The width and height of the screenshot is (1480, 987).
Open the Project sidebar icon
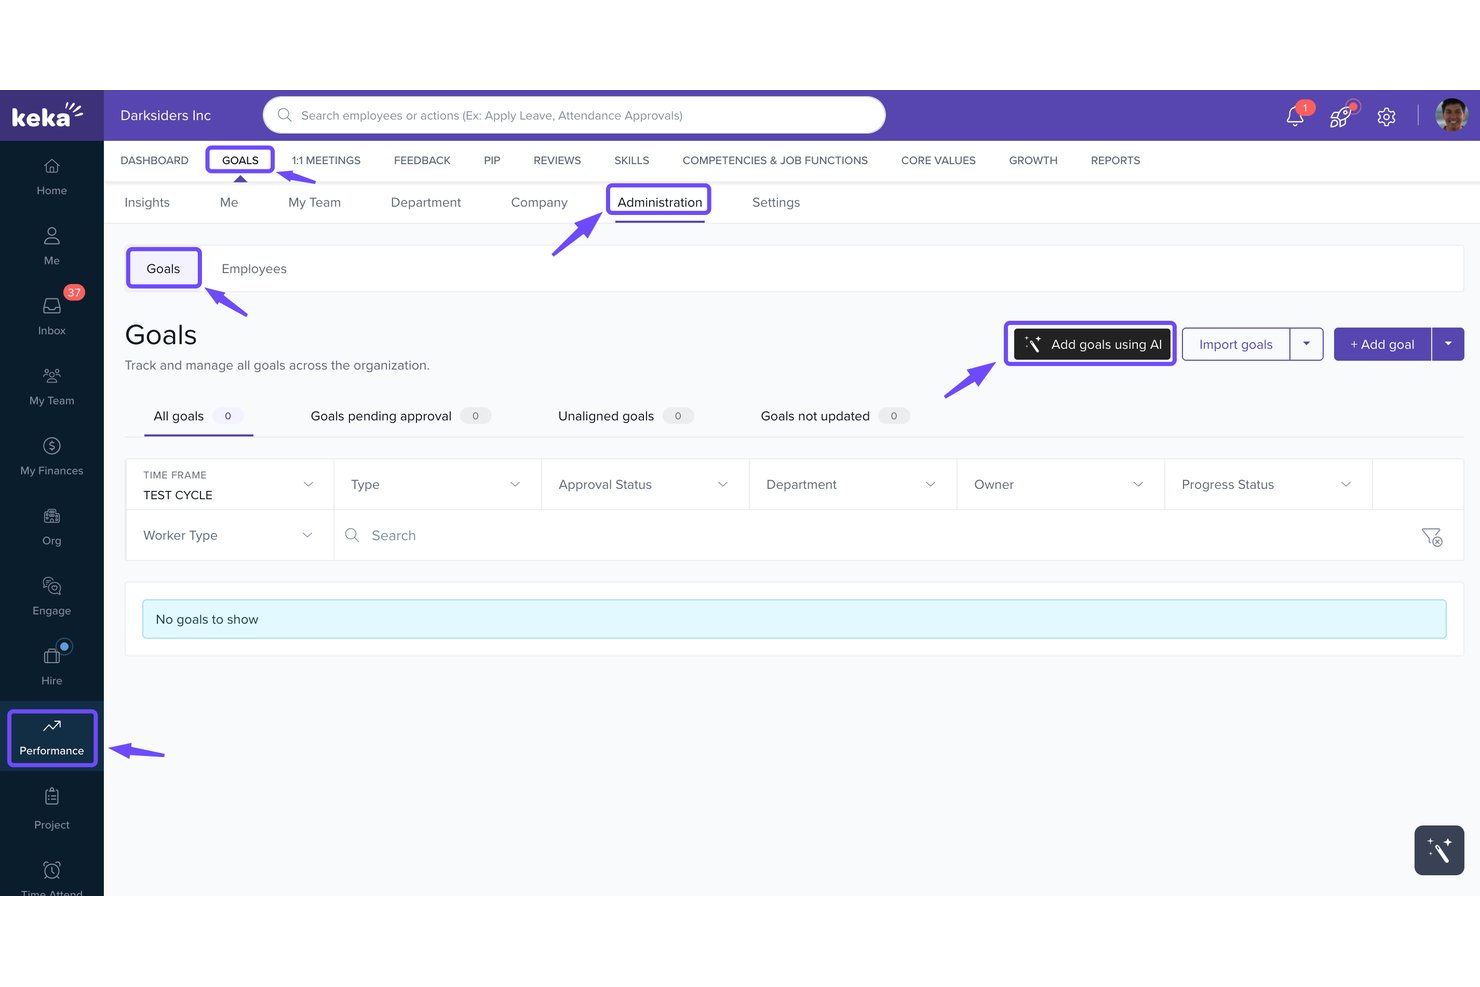pyautogui.click(x=52, y=809)
